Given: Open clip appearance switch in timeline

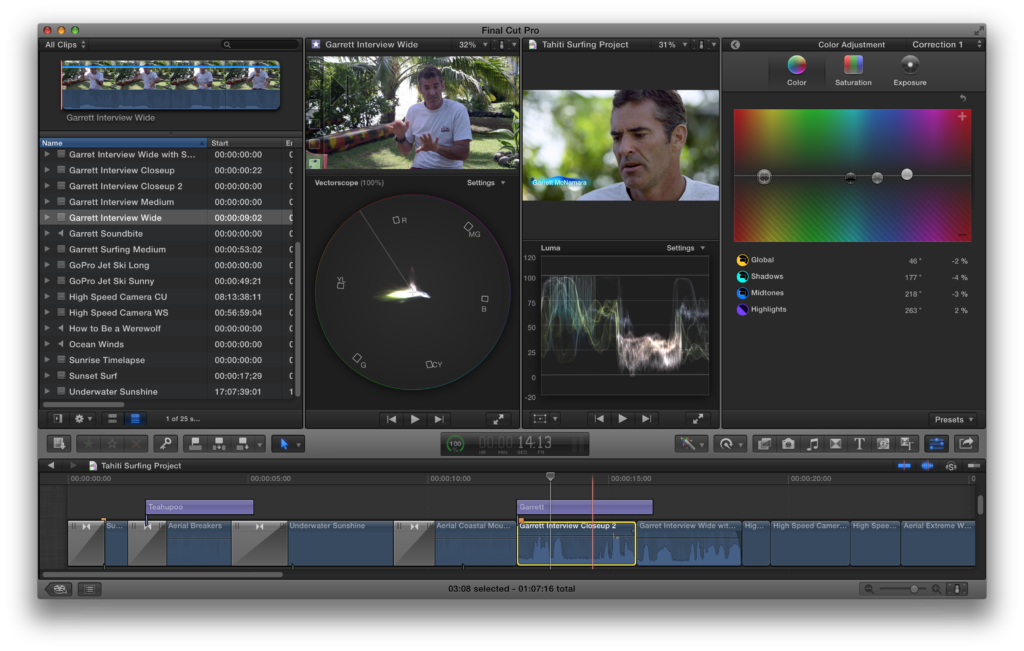Looking at the screenshot, I should [957, 589].
